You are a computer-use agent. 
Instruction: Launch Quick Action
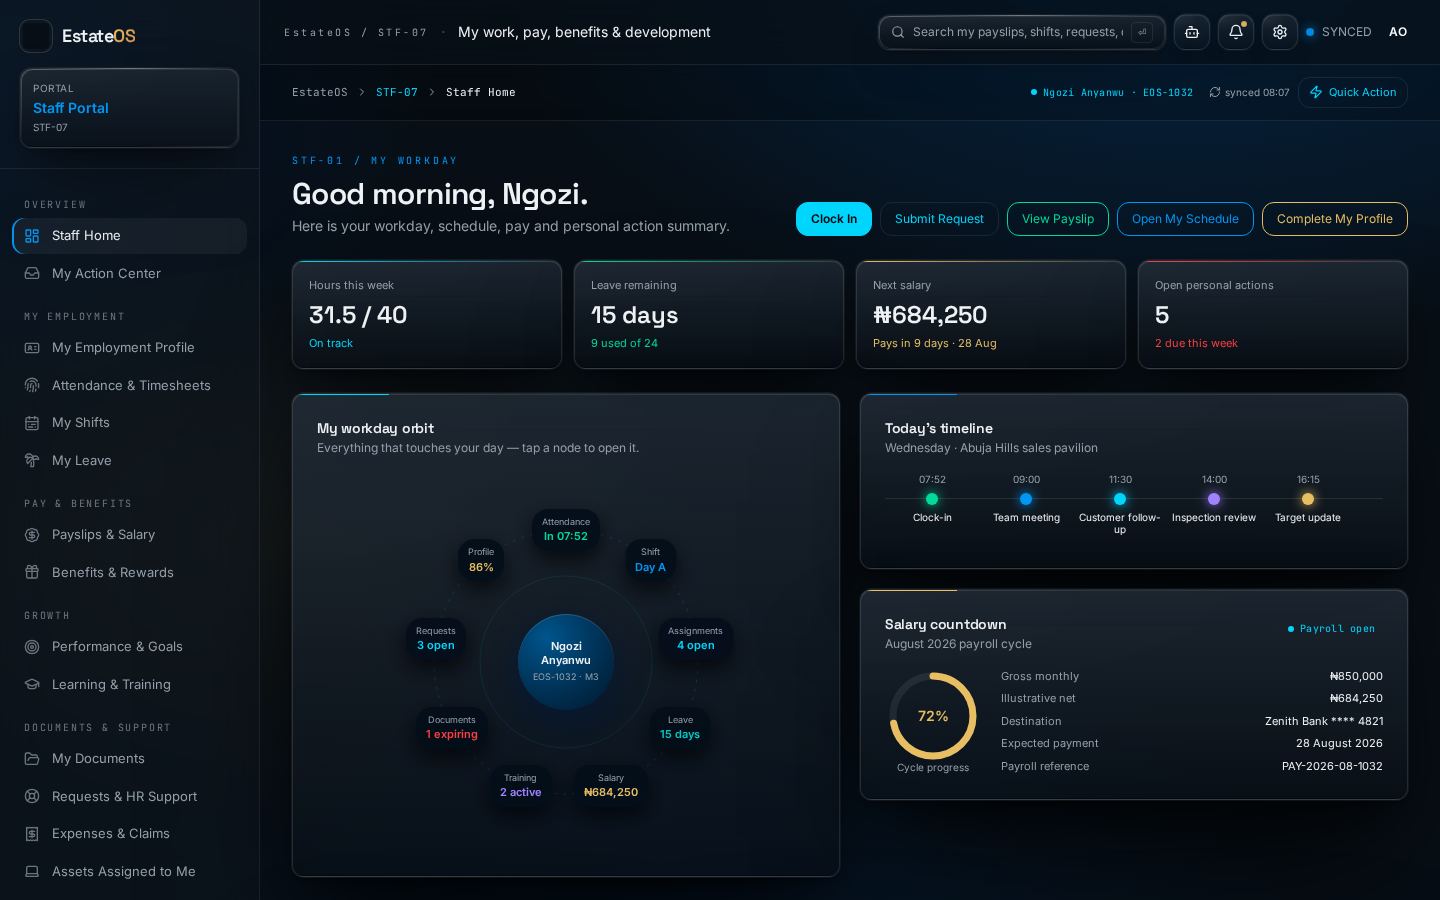(x=1353, y=92)
